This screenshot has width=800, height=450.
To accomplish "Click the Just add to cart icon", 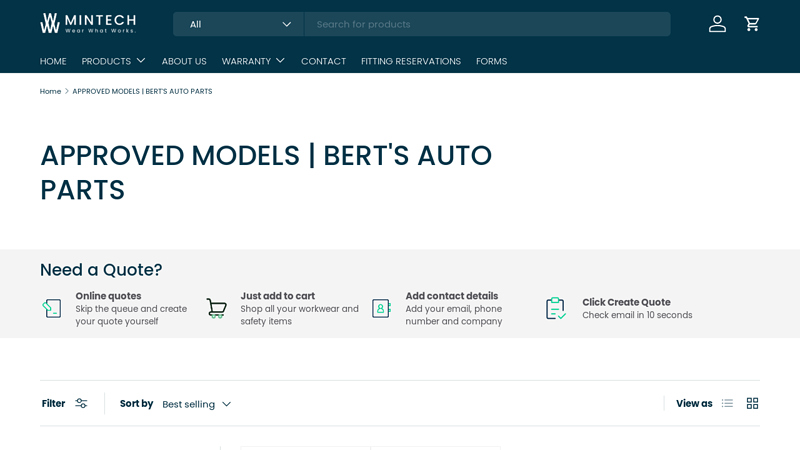I will pyautogui.click(x=217, y=309).
